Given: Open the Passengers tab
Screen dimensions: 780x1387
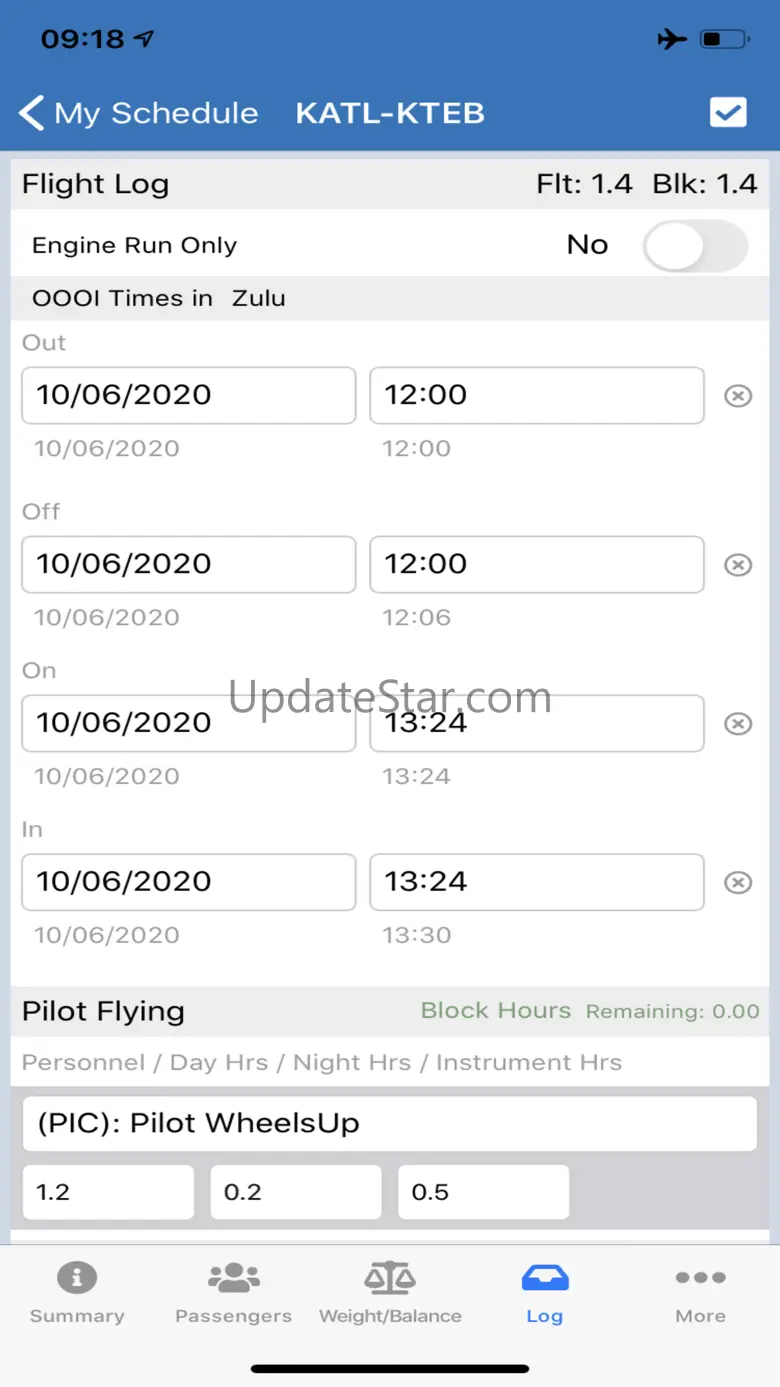Looking at the screenshot, I should [x=233, y=1293].
